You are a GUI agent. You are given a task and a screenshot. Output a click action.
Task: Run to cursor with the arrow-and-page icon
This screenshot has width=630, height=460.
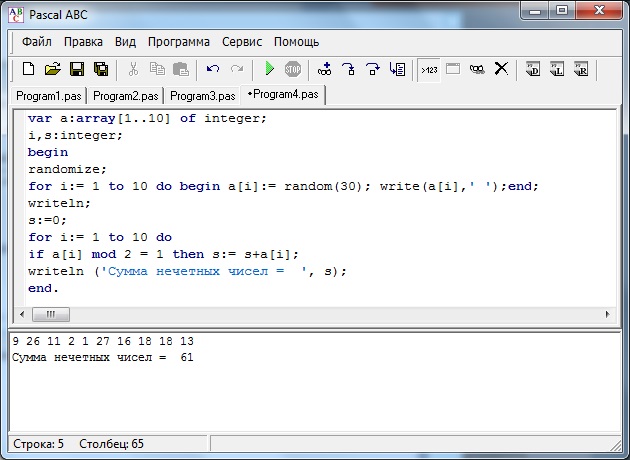tap(397, 69)
